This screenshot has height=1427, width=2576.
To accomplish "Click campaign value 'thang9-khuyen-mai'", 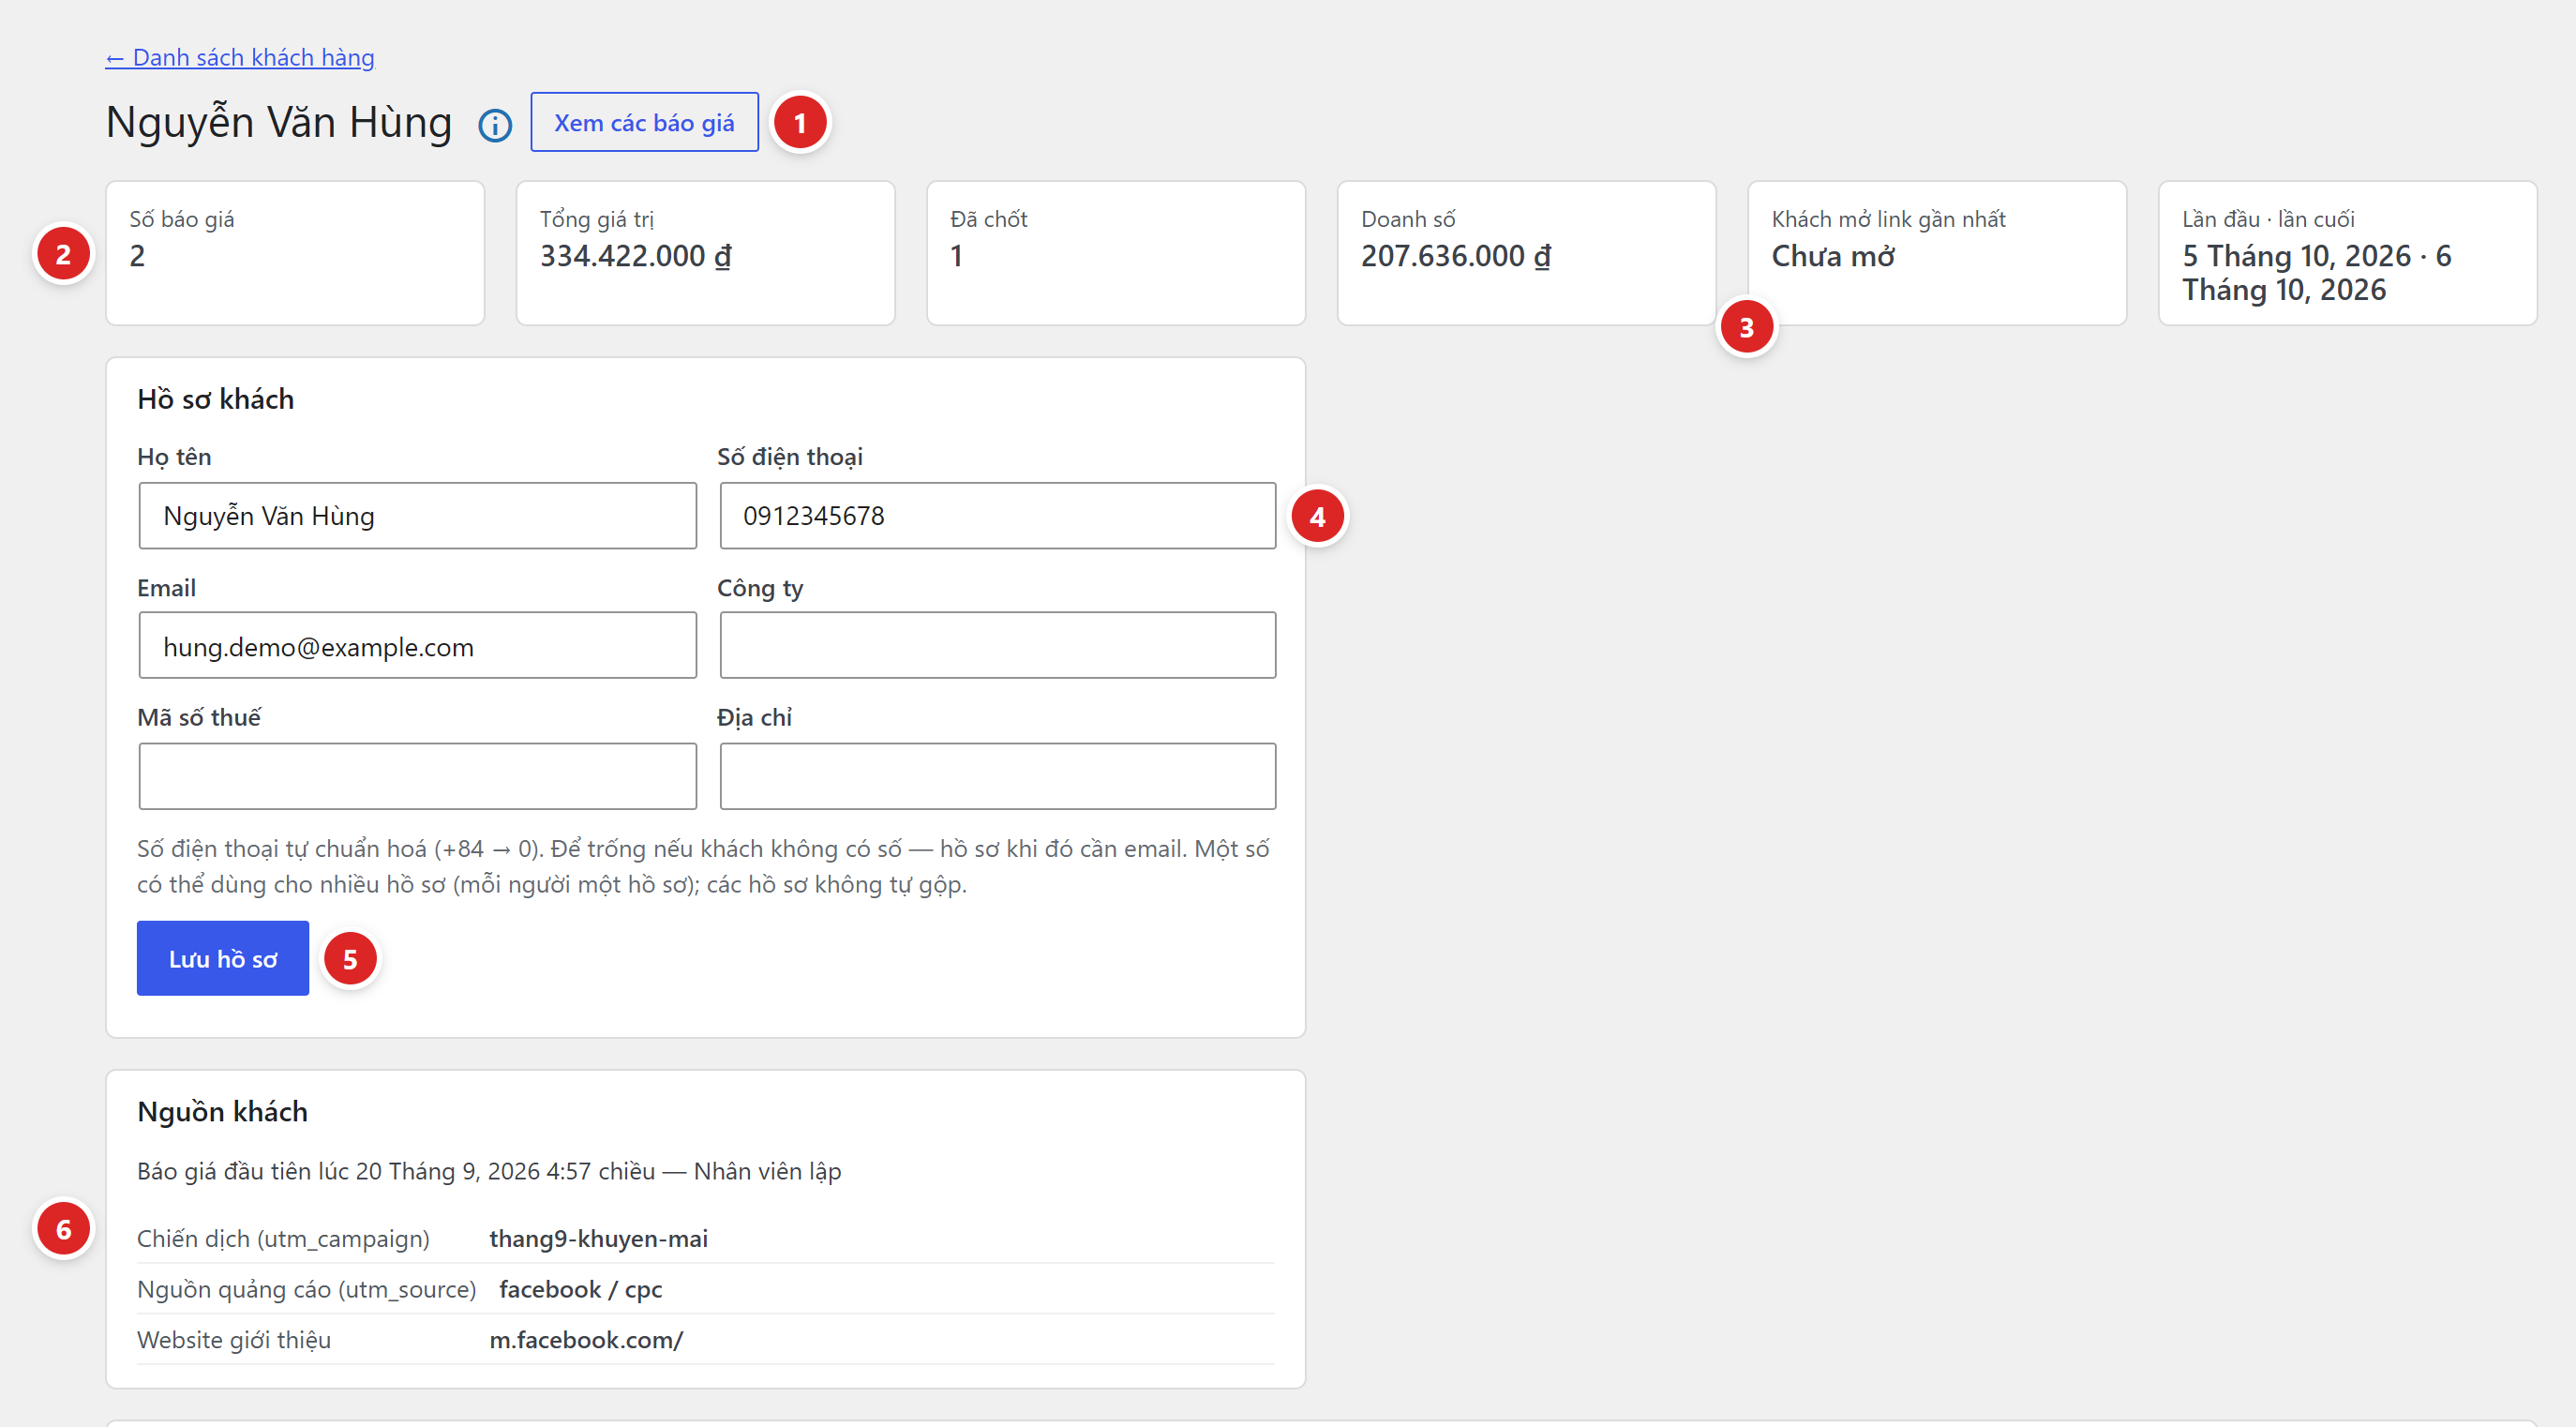I will tap(598, 1239).
